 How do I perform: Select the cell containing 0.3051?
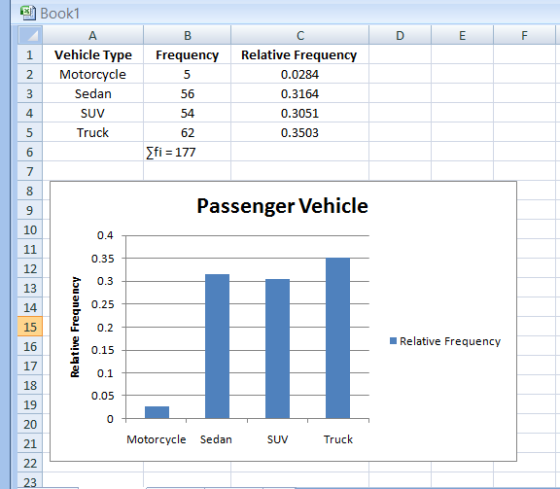tap(300, 113)
